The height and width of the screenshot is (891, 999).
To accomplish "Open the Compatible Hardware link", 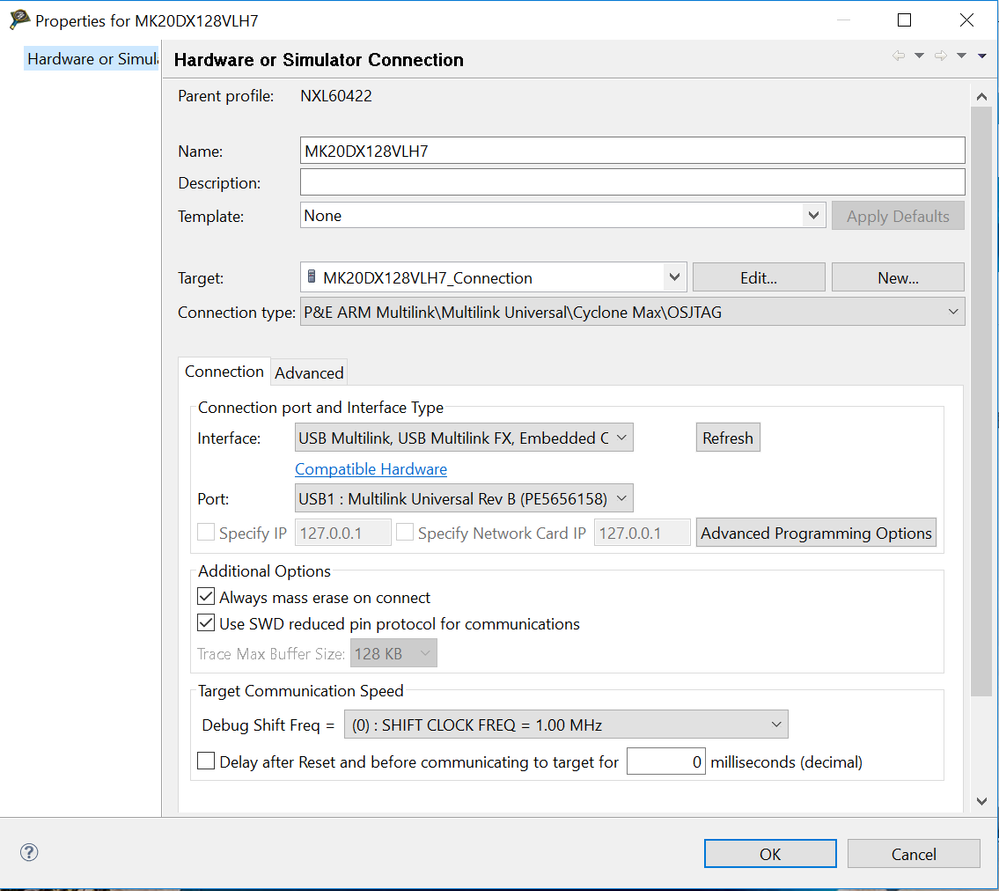I will [x=371, y=469].
